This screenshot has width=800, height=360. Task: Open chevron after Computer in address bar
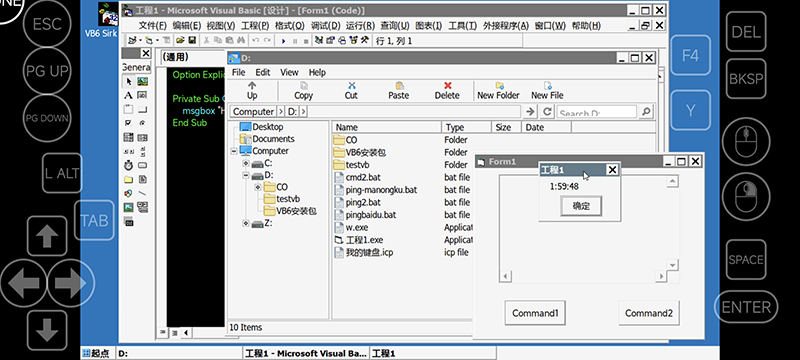pos(281,112)
